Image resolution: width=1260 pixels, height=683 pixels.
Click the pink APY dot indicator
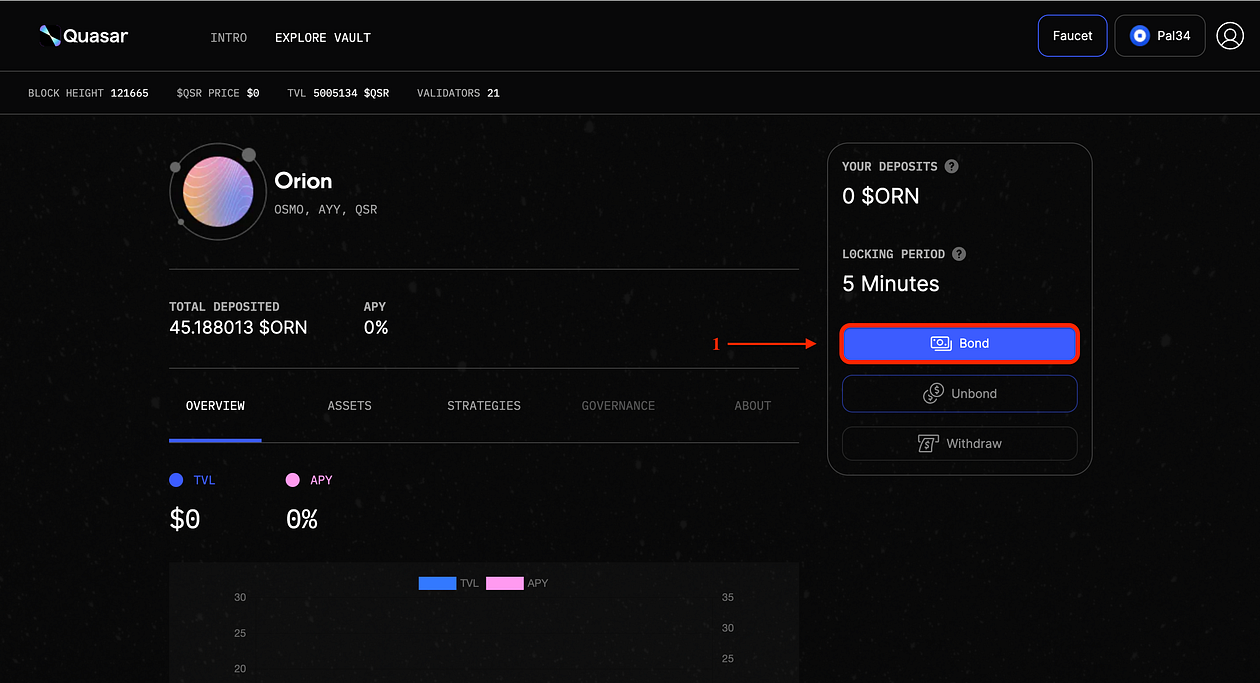pos(292,480)
